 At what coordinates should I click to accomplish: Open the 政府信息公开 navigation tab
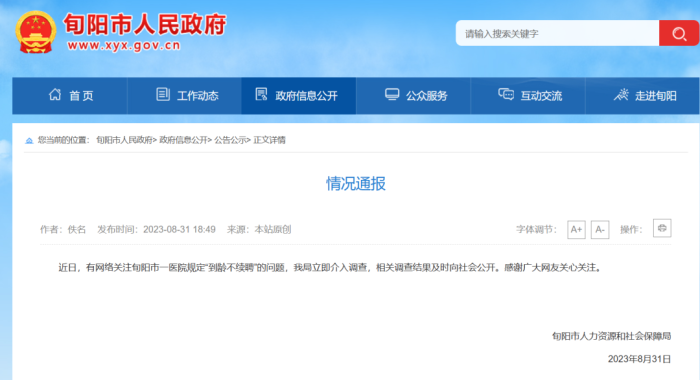pyautogui.click(x=299, y=96)
